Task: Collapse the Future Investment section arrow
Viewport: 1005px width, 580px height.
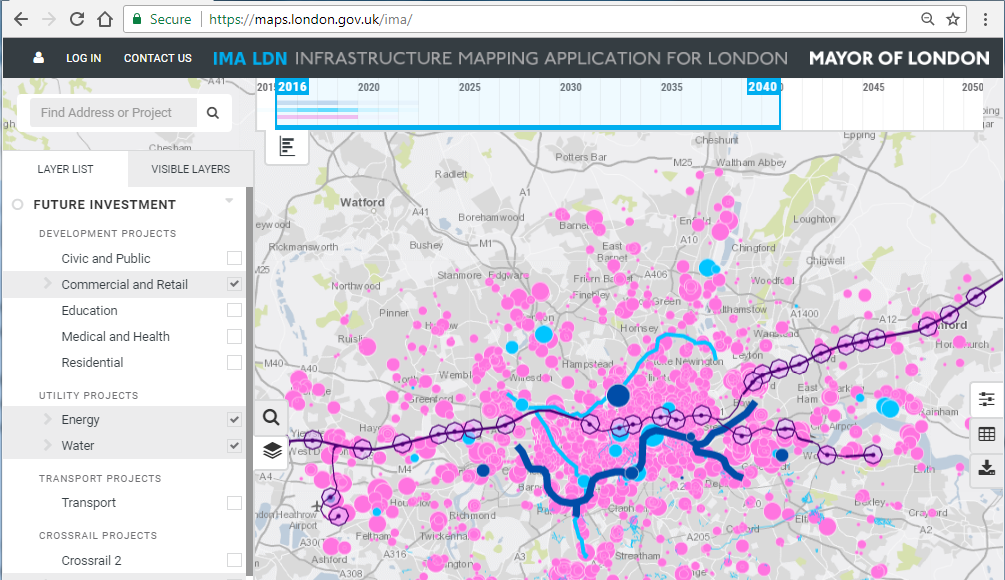Action: pyautogui.click(x=229, y=201)
